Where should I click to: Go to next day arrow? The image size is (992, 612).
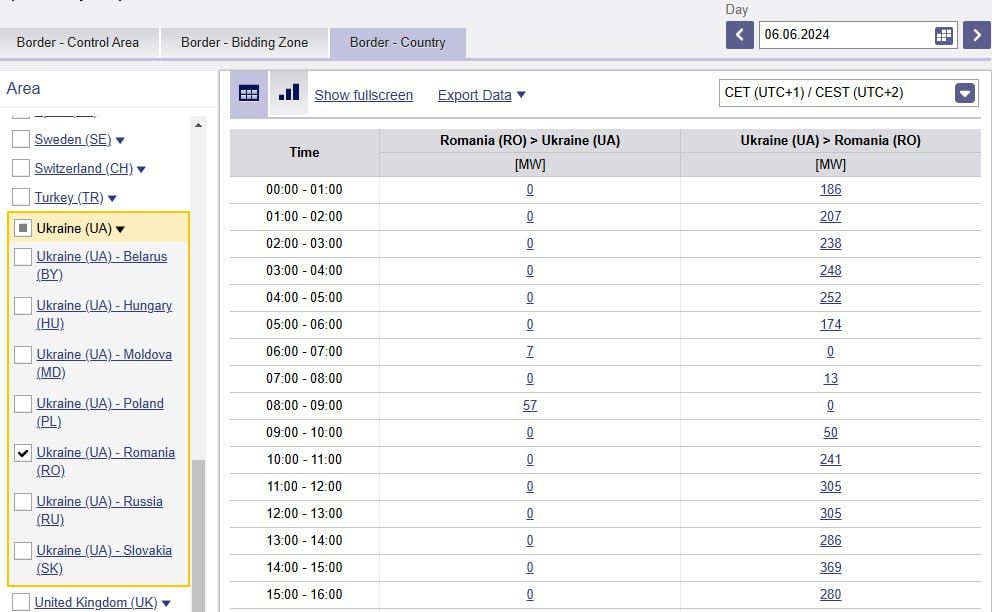click(x=976, y=35)
